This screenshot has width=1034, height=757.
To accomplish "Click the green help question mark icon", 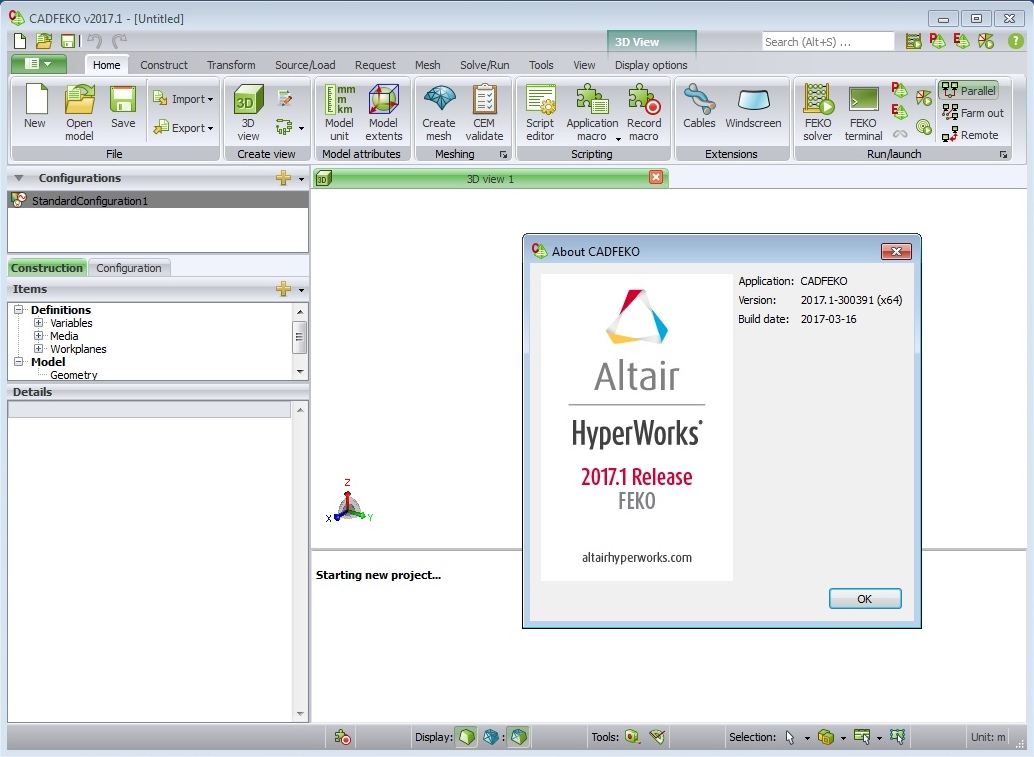I will pyautogui.click(x=1016, y=41).
